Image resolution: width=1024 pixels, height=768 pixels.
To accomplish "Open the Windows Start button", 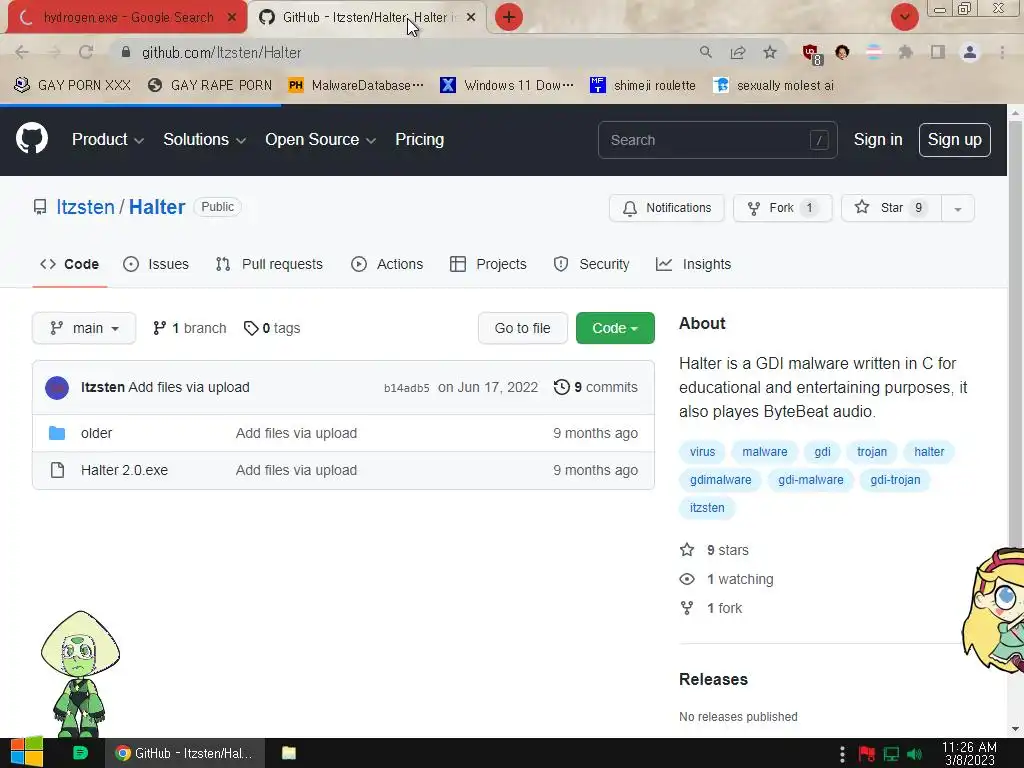I will pos(27,752).
